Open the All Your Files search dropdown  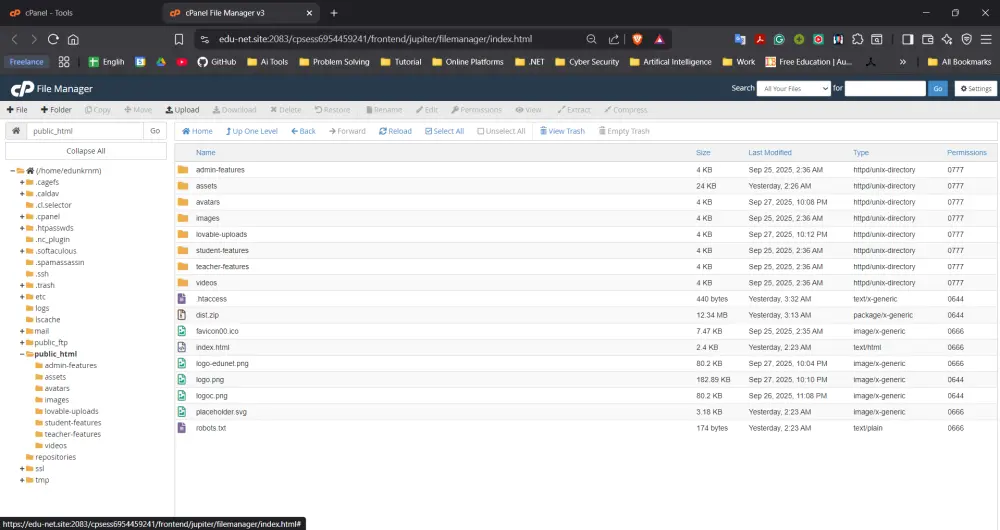(793, 89)
